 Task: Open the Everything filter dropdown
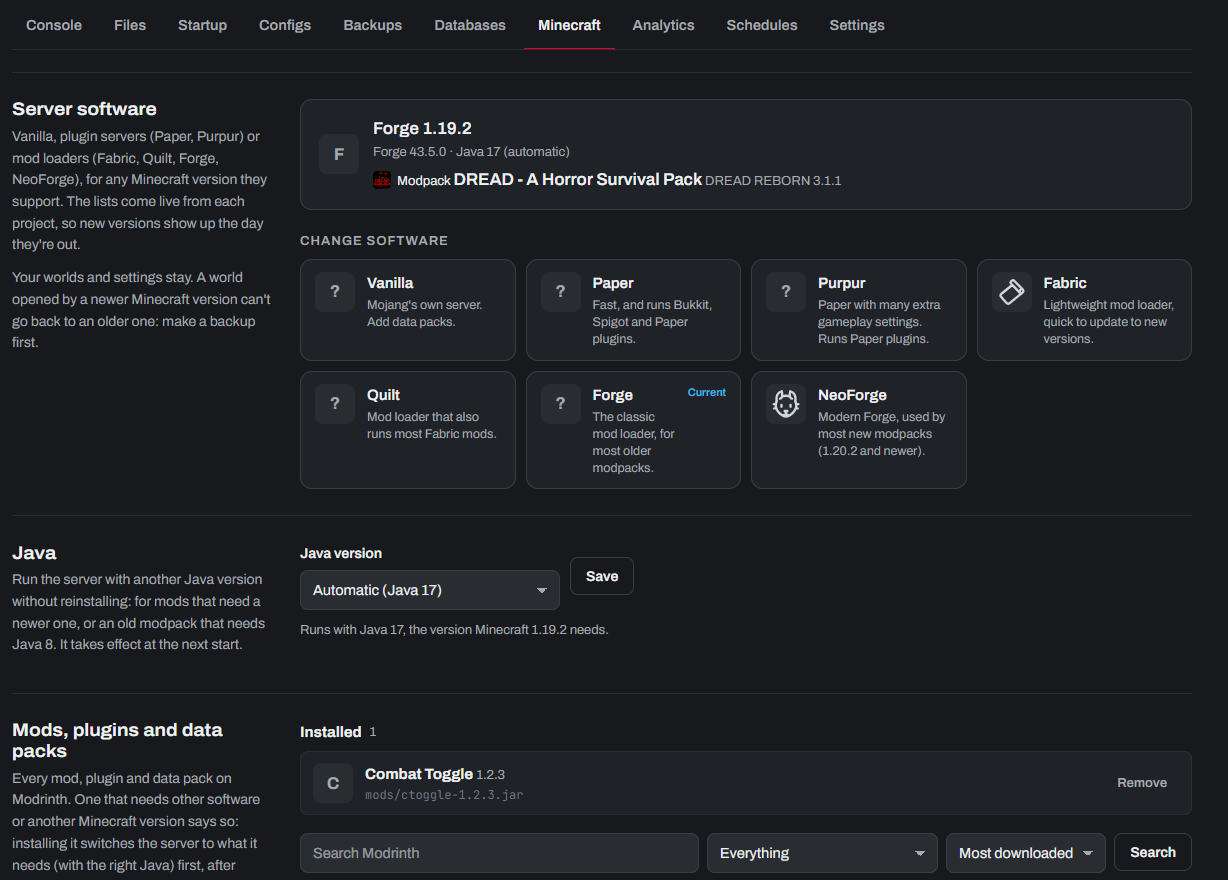(822, 853)
